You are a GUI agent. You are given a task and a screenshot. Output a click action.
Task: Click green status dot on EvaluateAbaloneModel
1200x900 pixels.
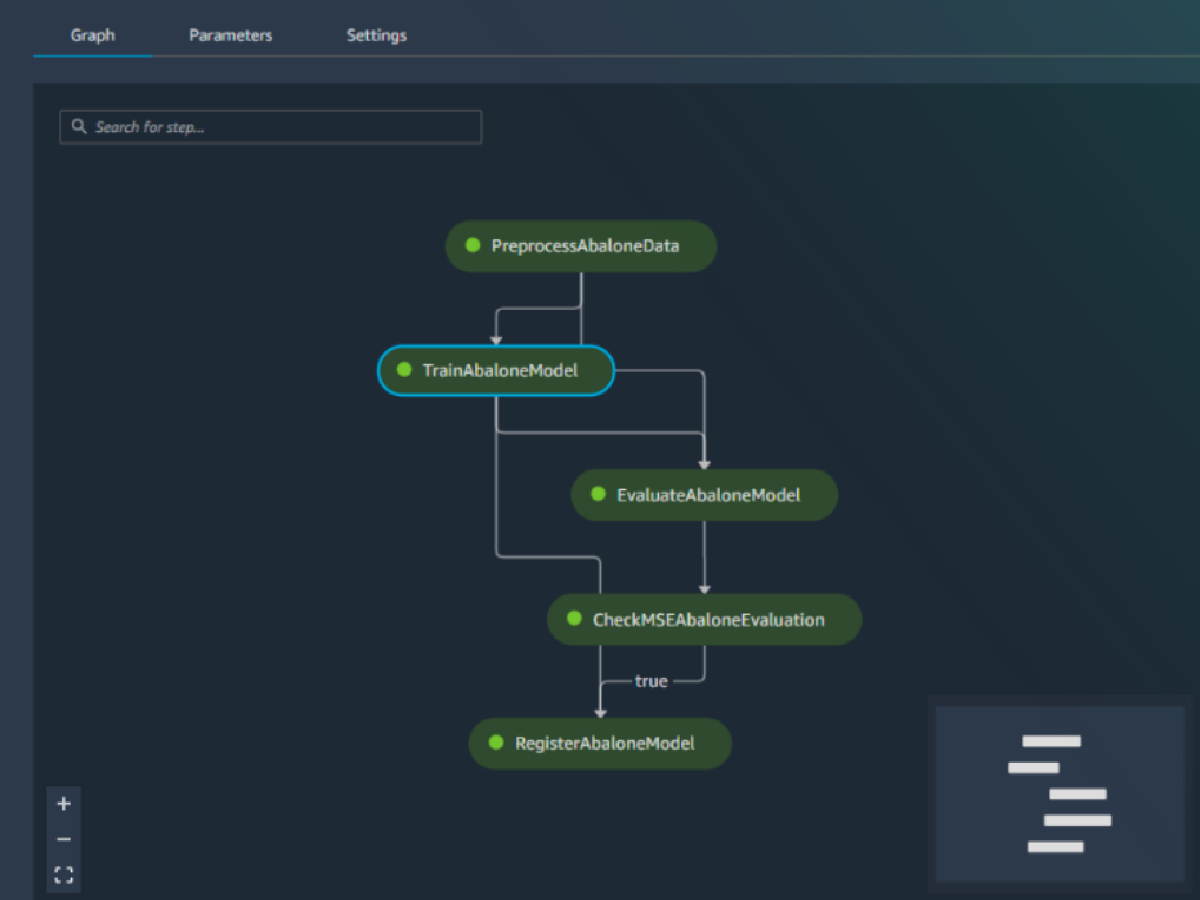(598, 494)
